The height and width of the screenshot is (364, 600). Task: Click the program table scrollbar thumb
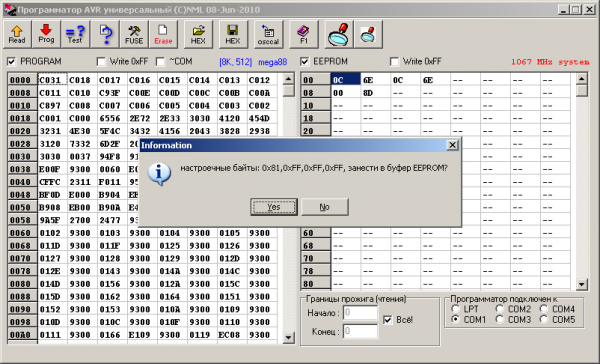pos(288,90)
